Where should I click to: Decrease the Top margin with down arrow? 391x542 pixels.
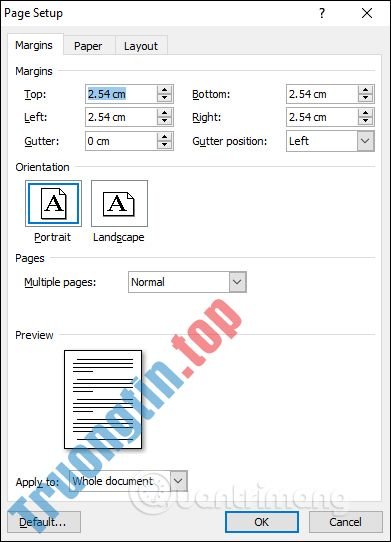point(165,98)
